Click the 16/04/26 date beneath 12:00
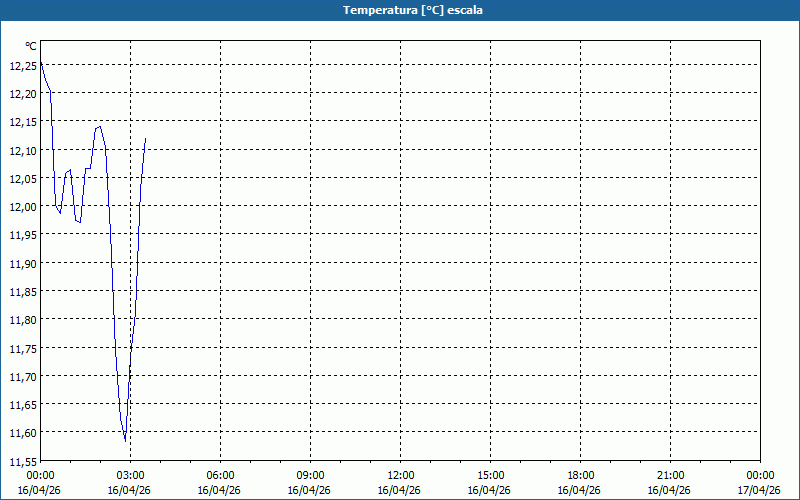Image resolution: width=800 pixels, height=500 pixels. tap(400, 490)
